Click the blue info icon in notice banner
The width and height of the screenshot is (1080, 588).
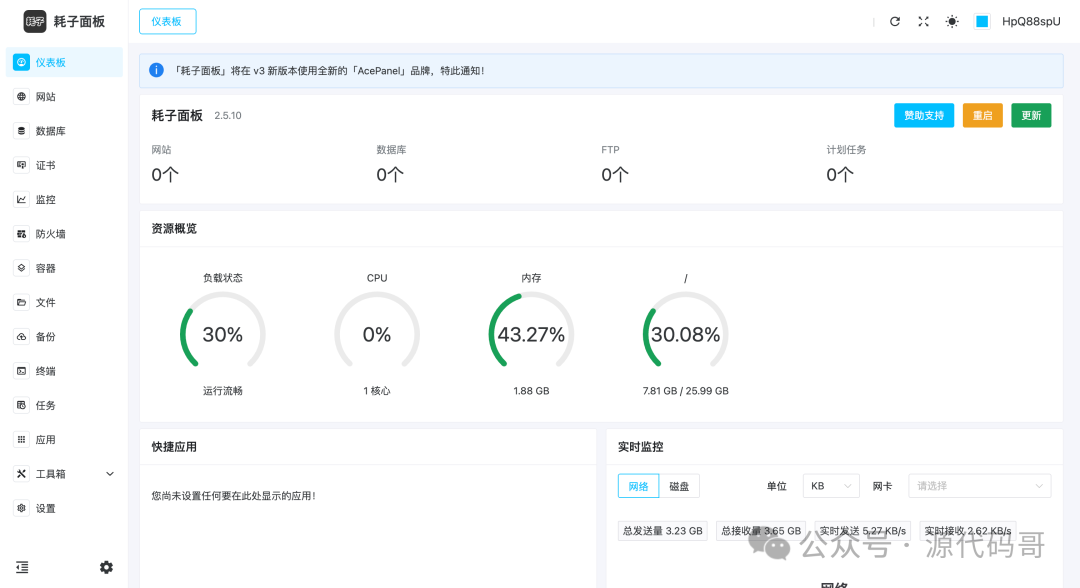[156, 70]
